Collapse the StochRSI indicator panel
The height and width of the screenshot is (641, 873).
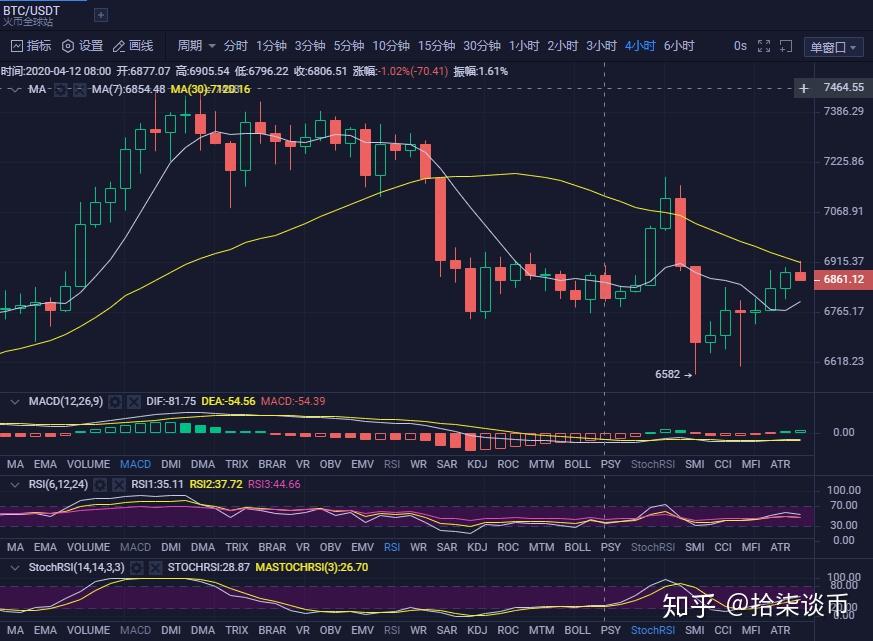point(15,567)
